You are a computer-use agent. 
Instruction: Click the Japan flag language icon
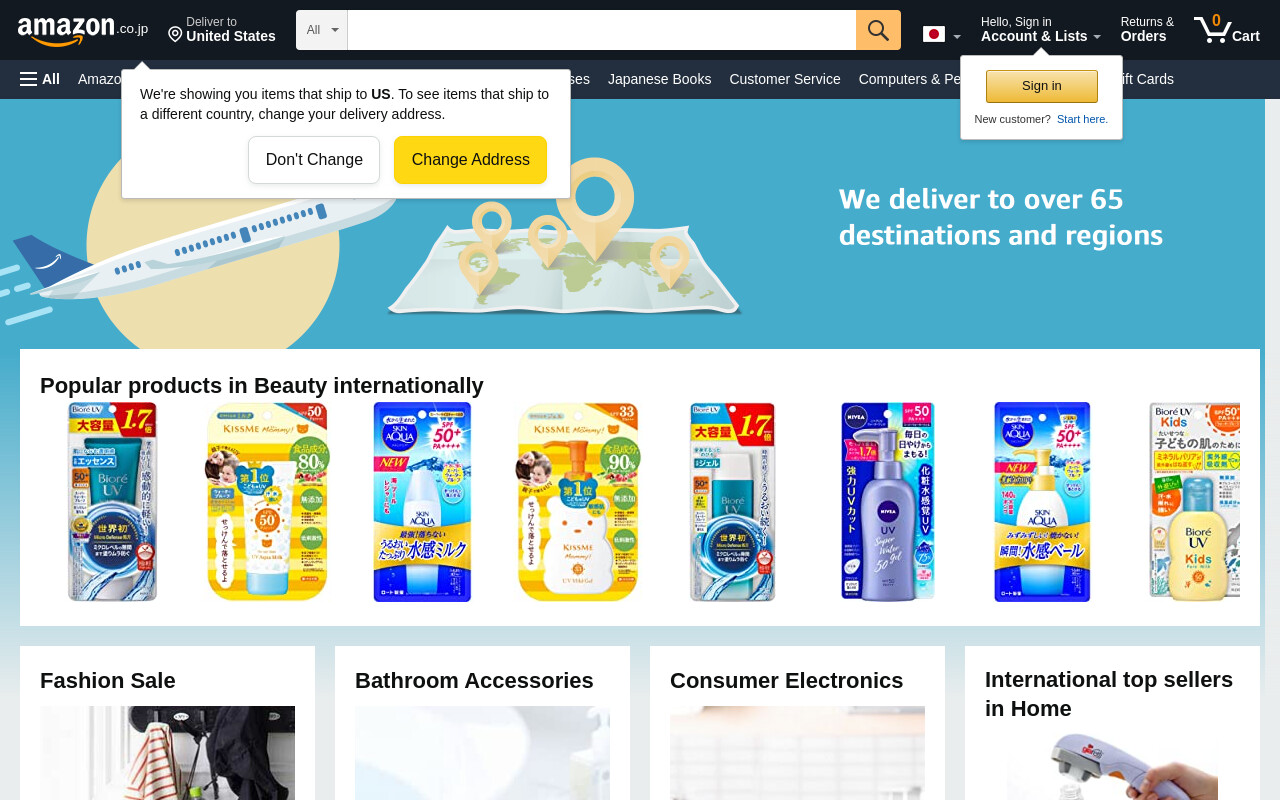pos(934,35)
